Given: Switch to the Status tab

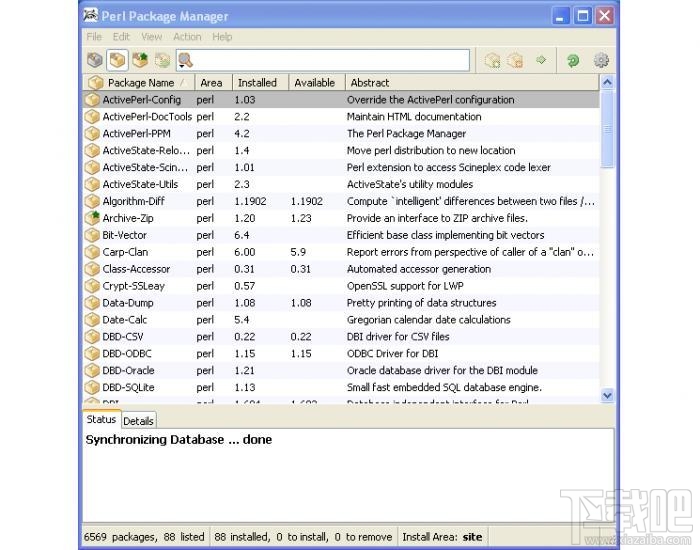Looking at the screenshot, I should tap(101, 419).
